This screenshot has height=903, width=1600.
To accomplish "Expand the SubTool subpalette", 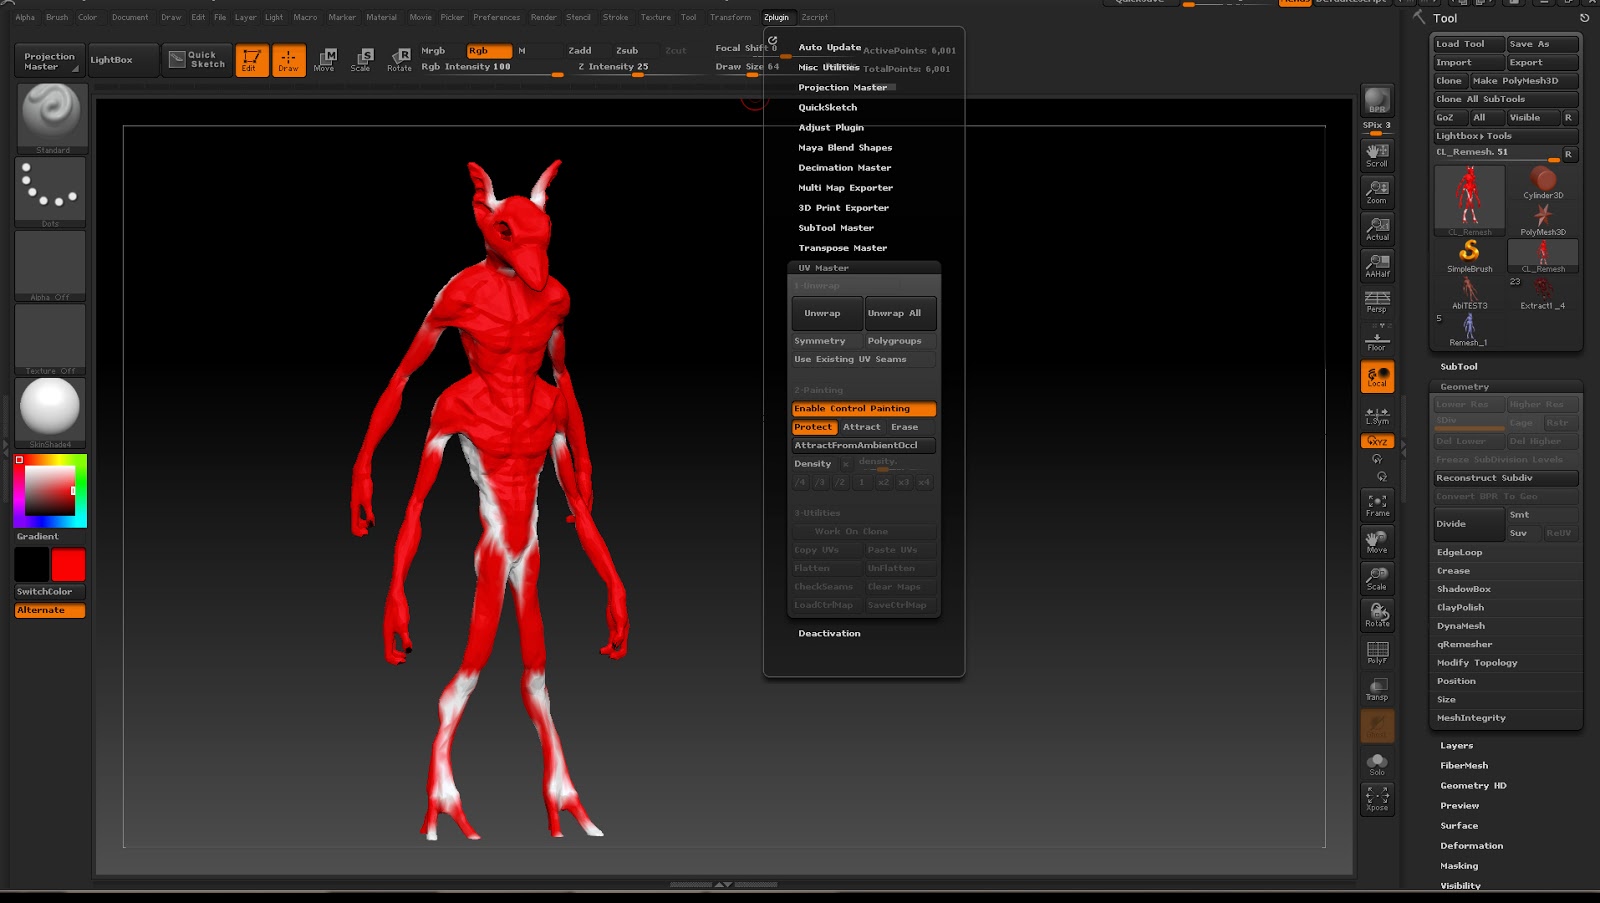I will [x=1458, y=367].
